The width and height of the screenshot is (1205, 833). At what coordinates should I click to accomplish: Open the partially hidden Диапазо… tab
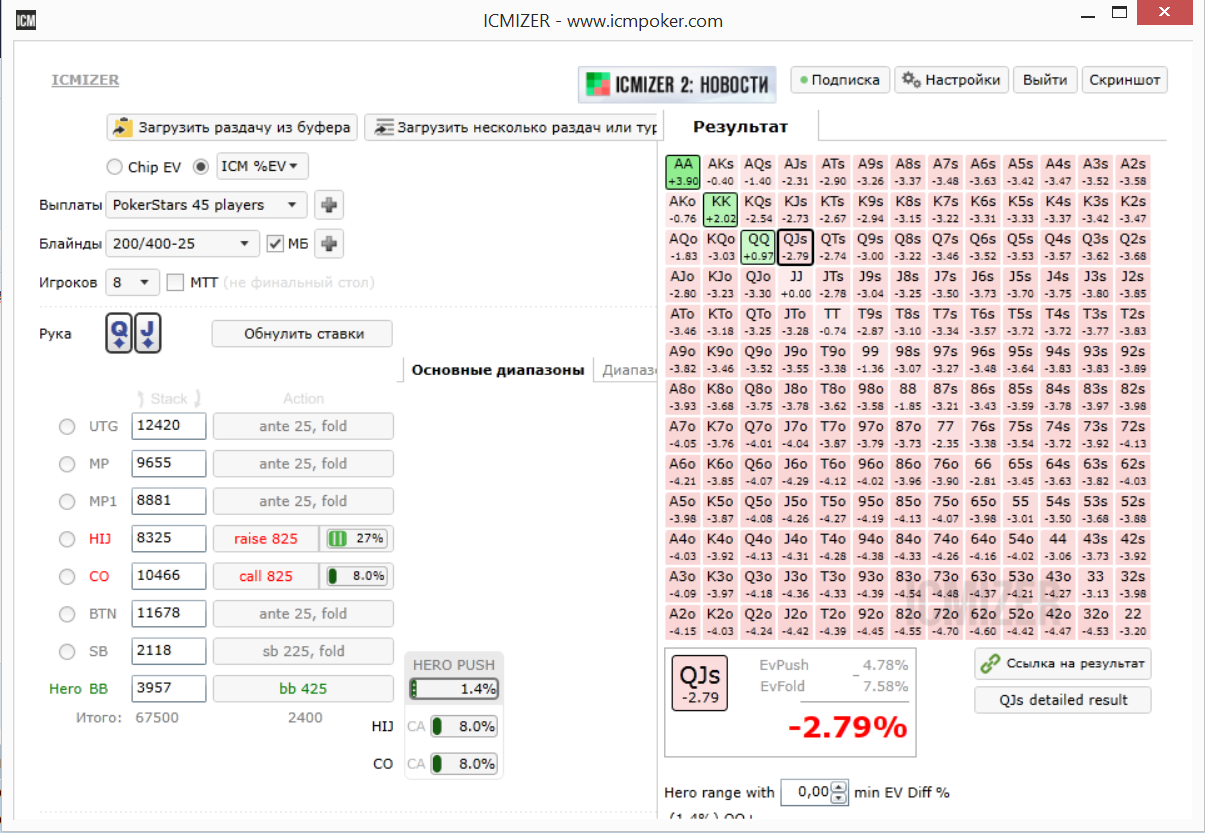626,370
